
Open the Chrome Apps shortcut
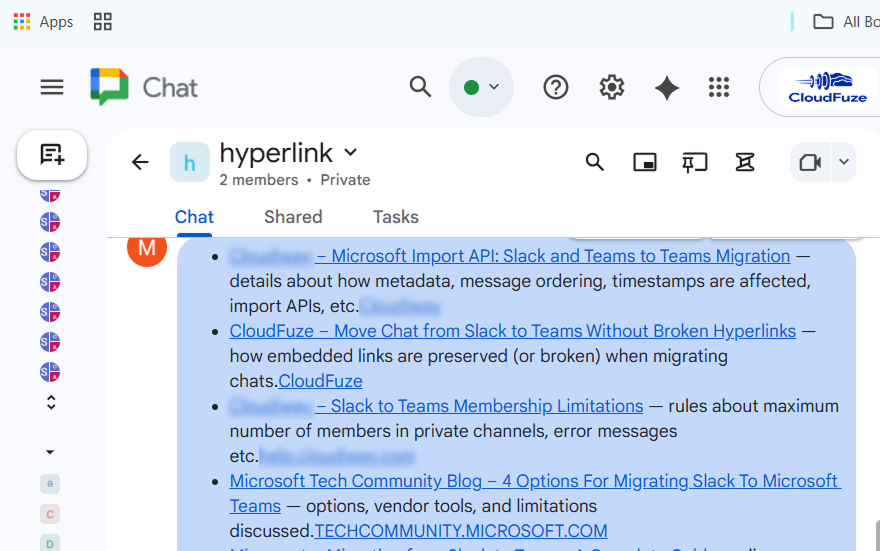coord(43,22)
